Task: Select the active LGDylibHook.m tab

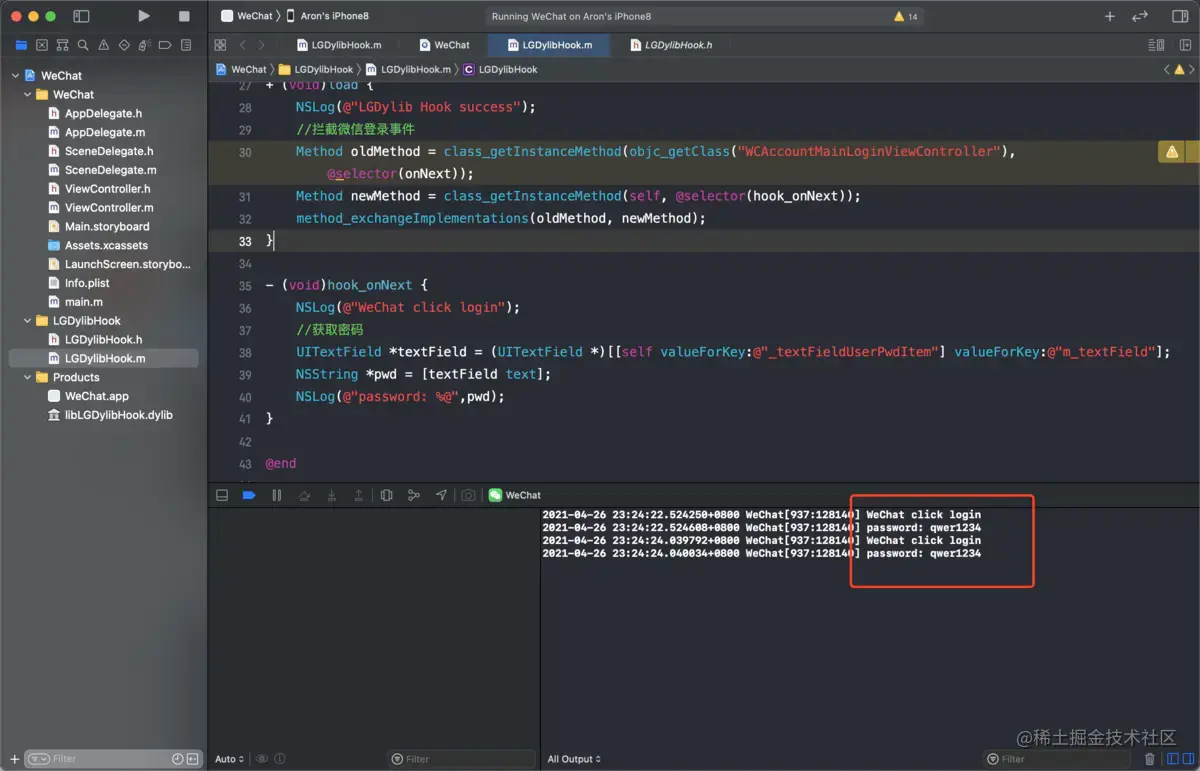Action: click(x=550, y=45)
